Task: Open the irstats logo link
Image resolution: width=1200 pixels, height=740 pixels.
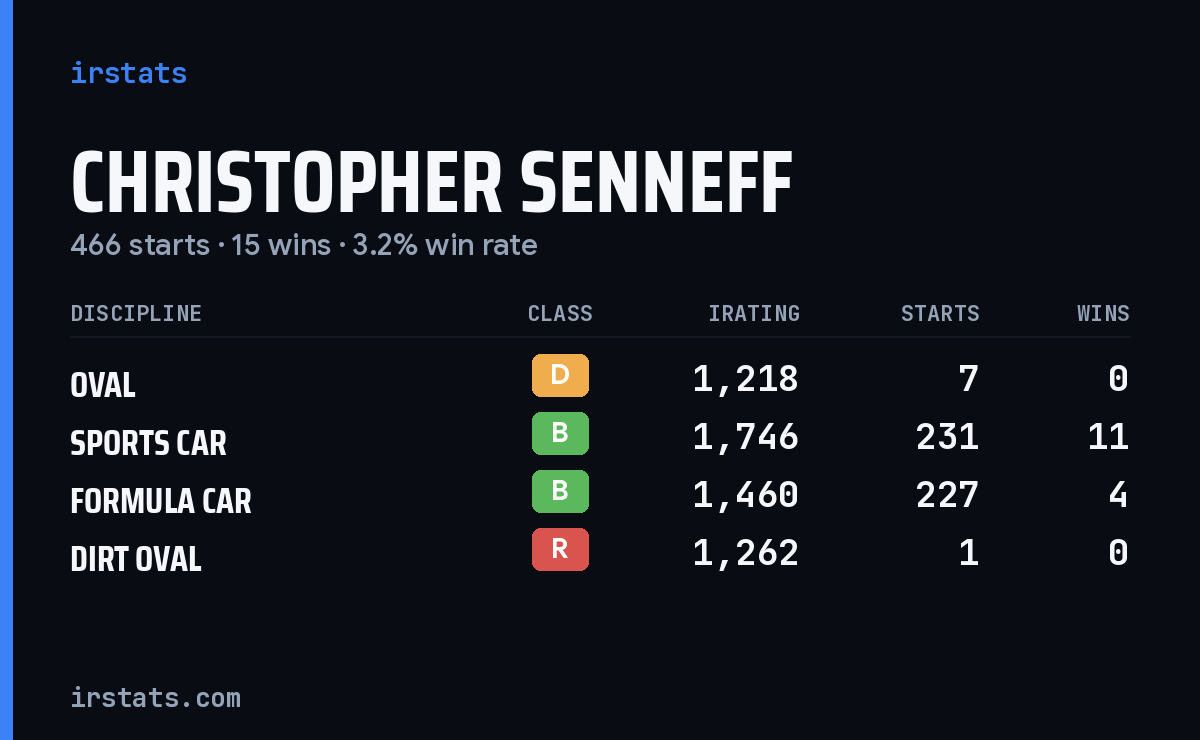Action: (129, 73)
